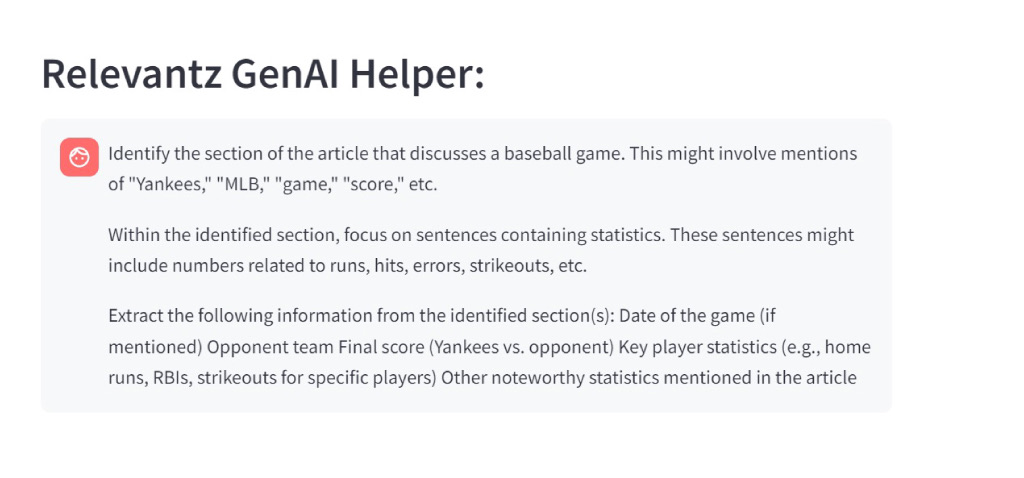The width and height of the screenshot is (1024, 478).
Task: Click the red chat avatar icon
Action: [79, 157]
